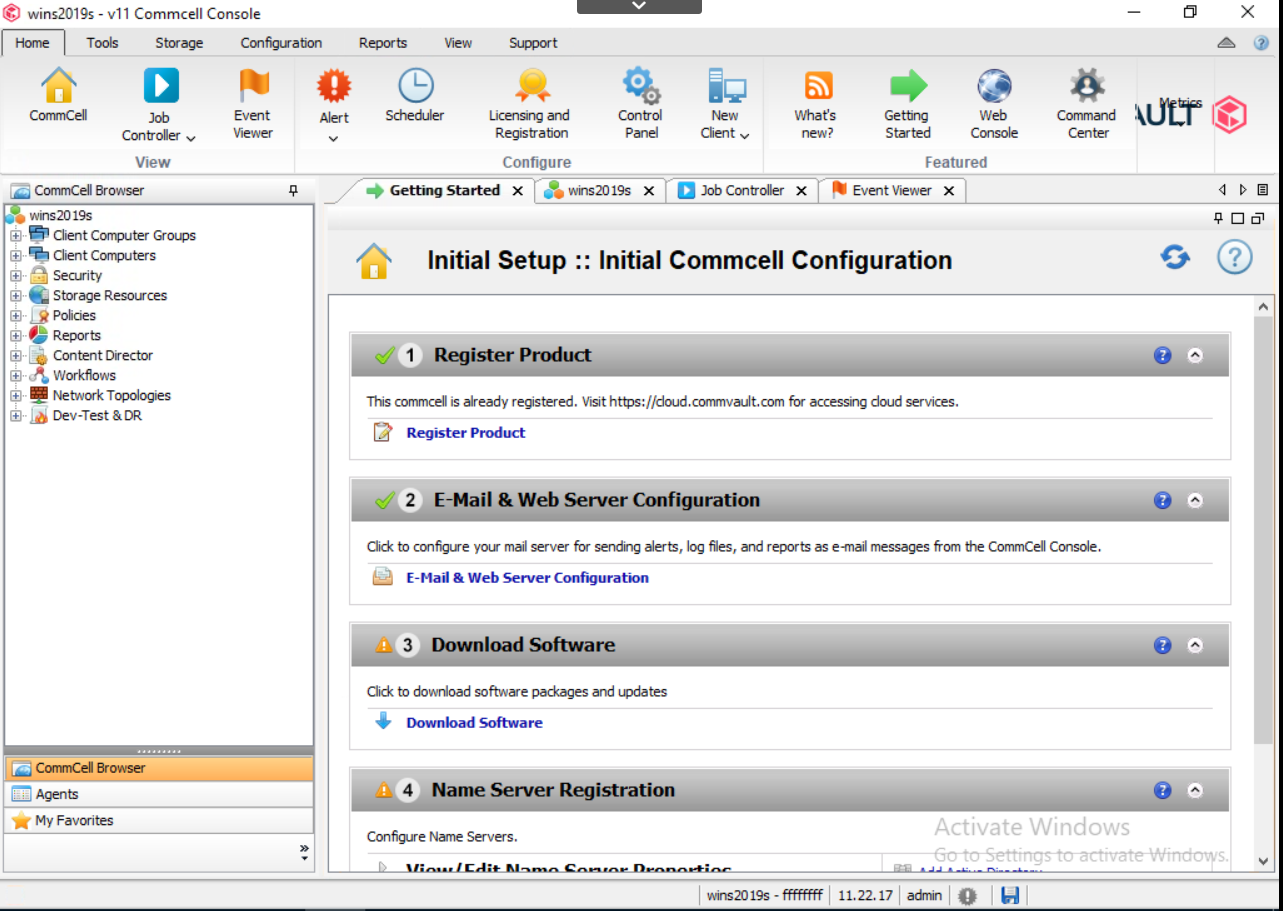The image size is (1283, 911).
Task: Click the ribbon help icon at top right
Action: (x=1261, y=43)
